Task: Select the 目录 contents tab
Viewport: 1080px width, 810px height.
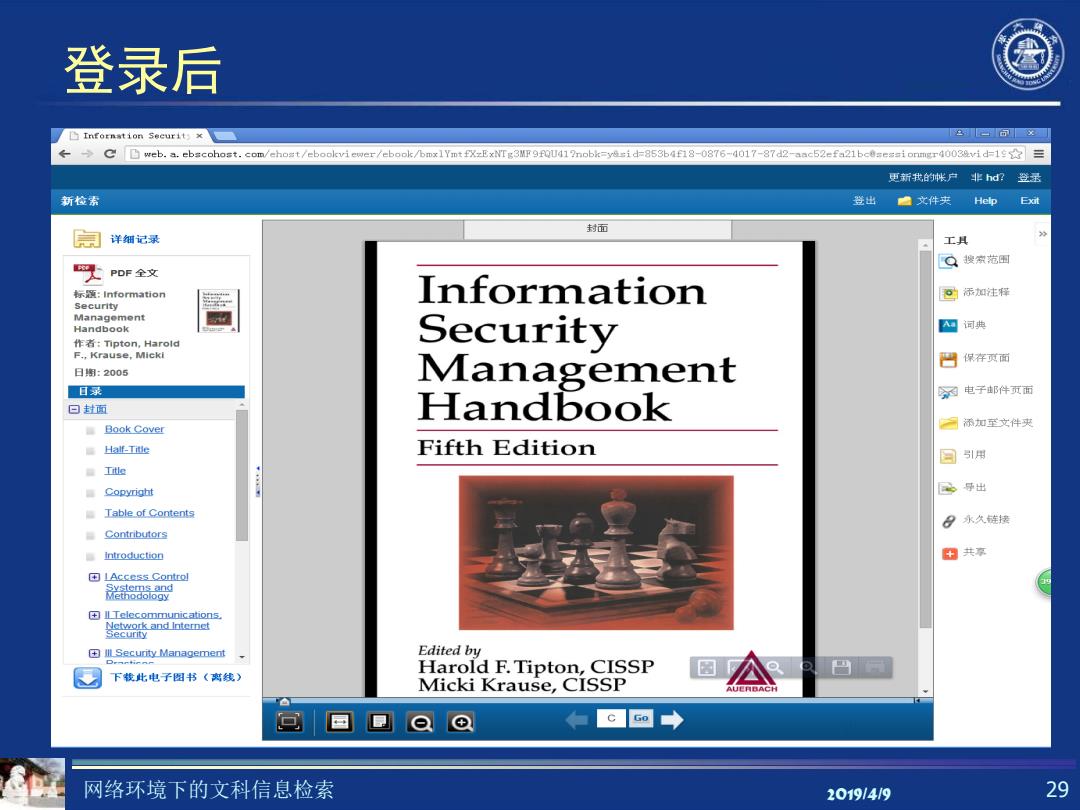Action: click(156, 391)
